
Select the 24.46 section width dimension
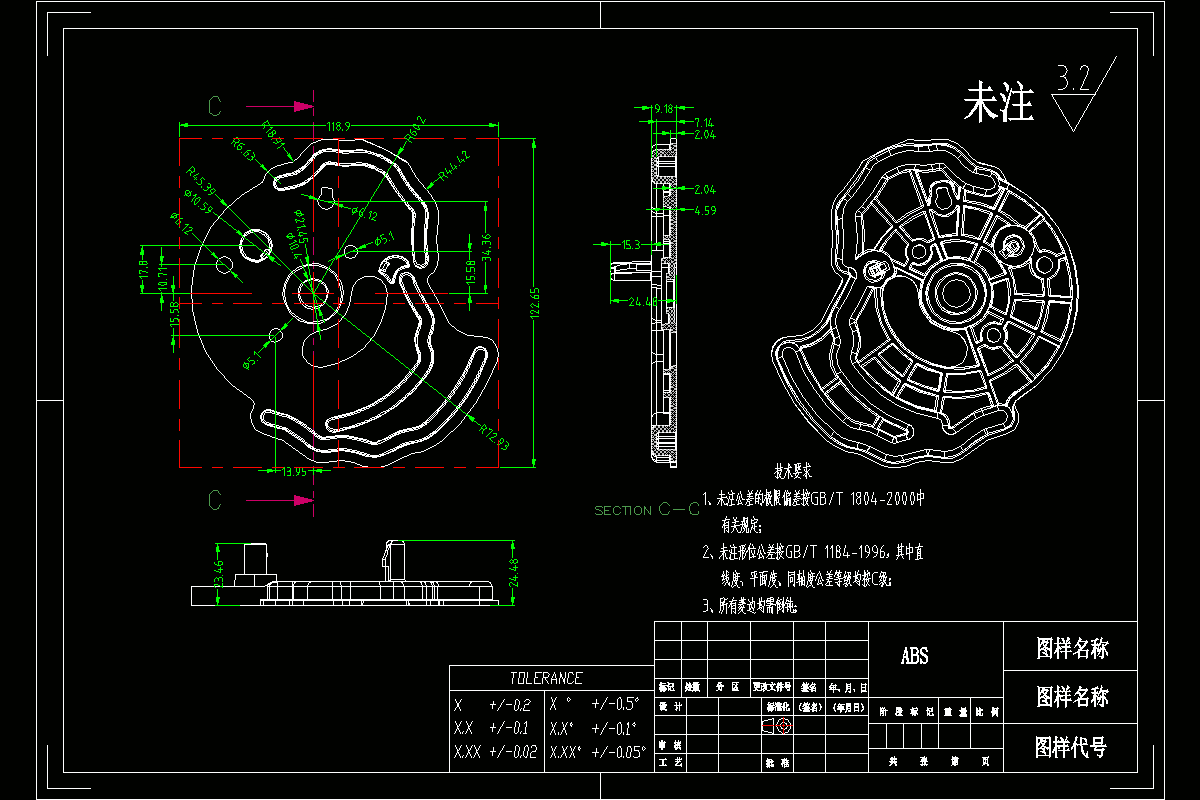641,301
